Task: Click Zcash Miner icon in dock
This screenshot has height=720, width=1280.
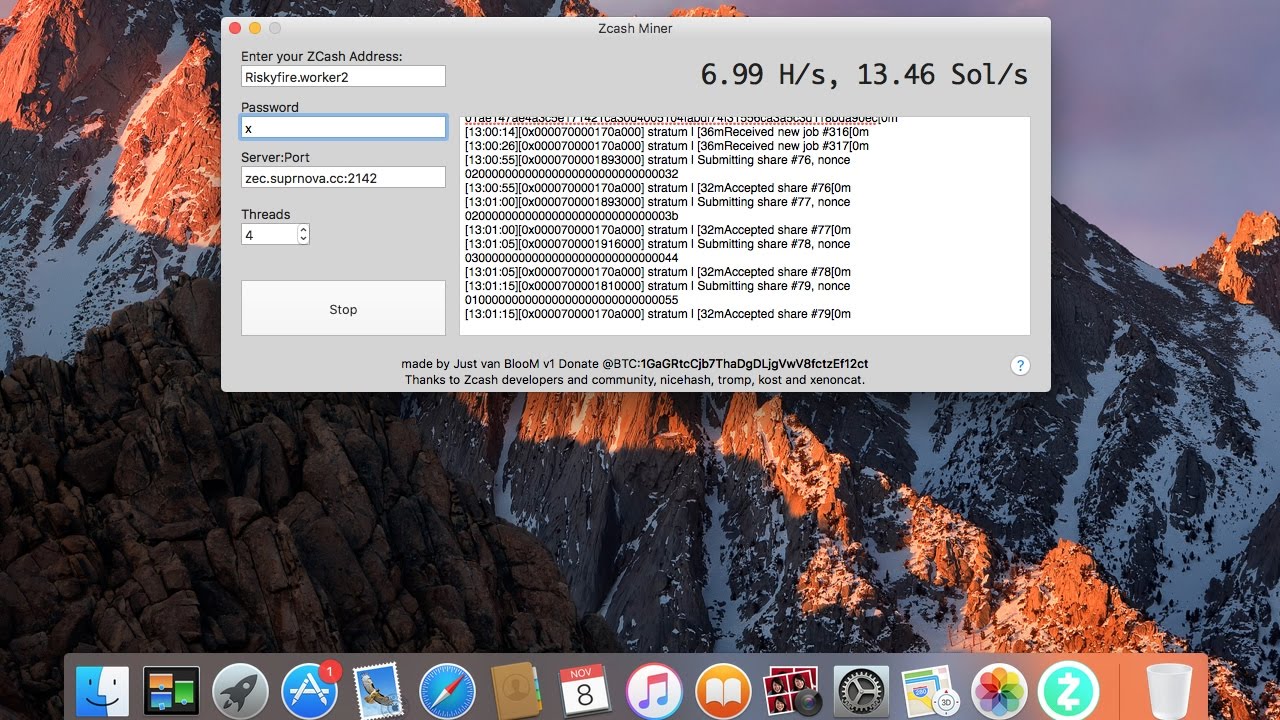Action: (1068, 691)
